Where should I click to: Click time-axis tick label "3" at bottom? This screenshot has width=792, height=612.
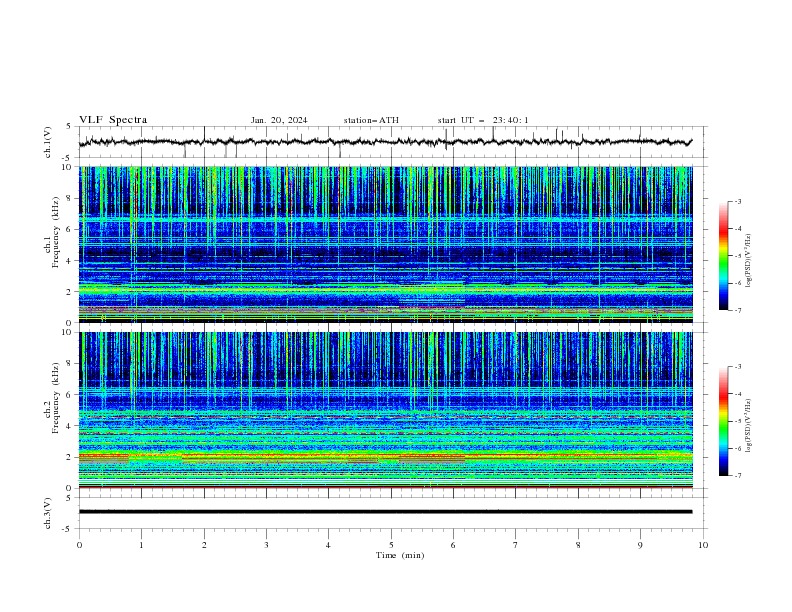point(266,545)
